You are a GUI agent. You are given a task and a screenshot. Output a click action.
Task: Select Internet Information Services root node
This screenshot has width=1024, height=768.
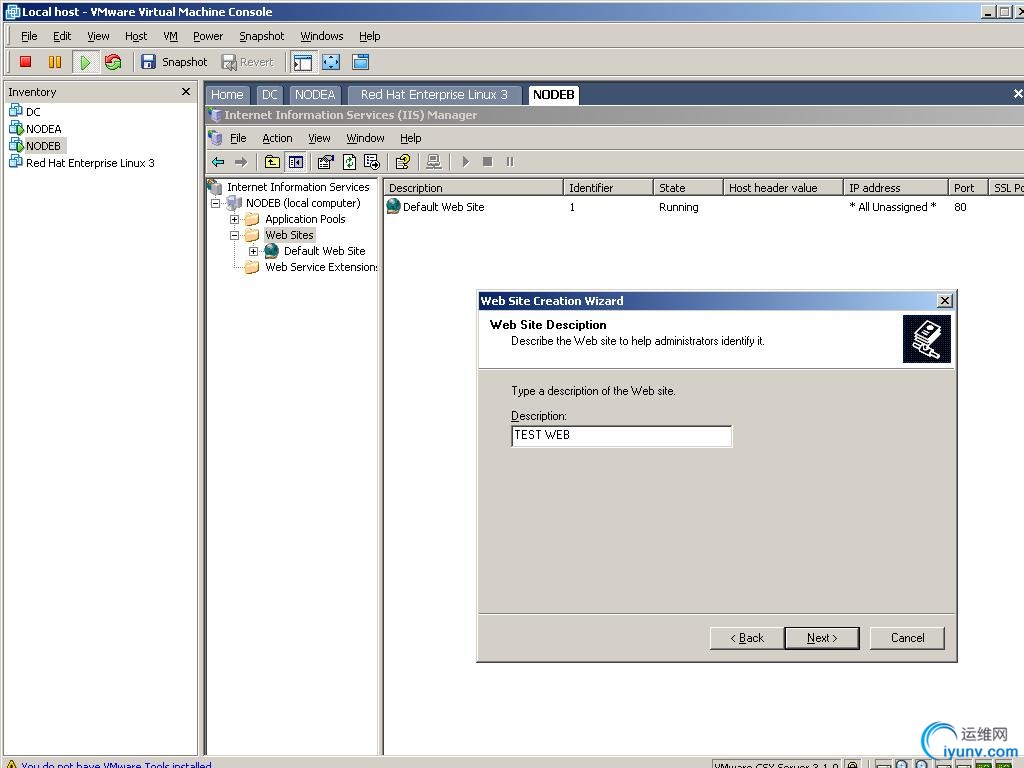298,187
